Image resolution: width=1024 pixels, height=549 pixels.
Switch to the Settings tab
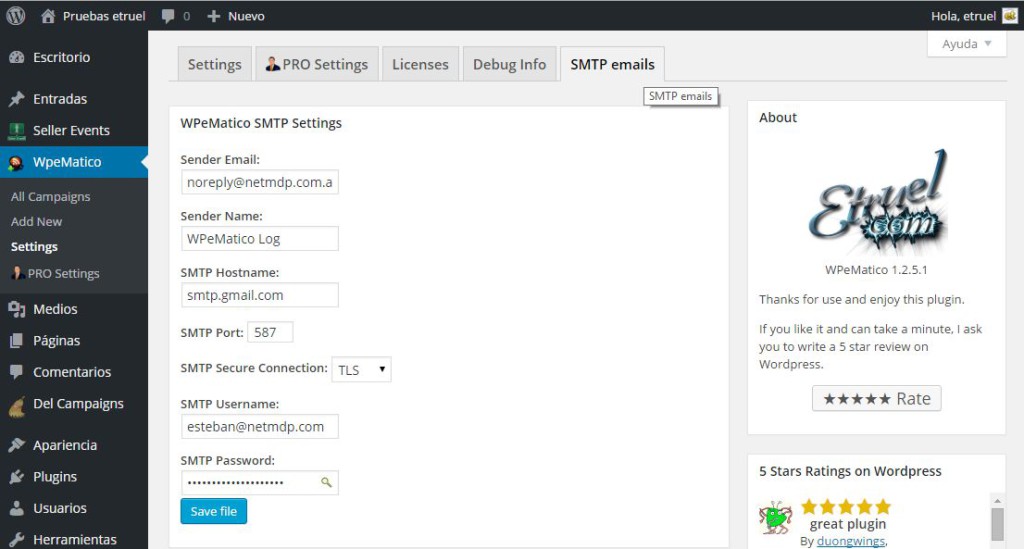tap(214, 64)
